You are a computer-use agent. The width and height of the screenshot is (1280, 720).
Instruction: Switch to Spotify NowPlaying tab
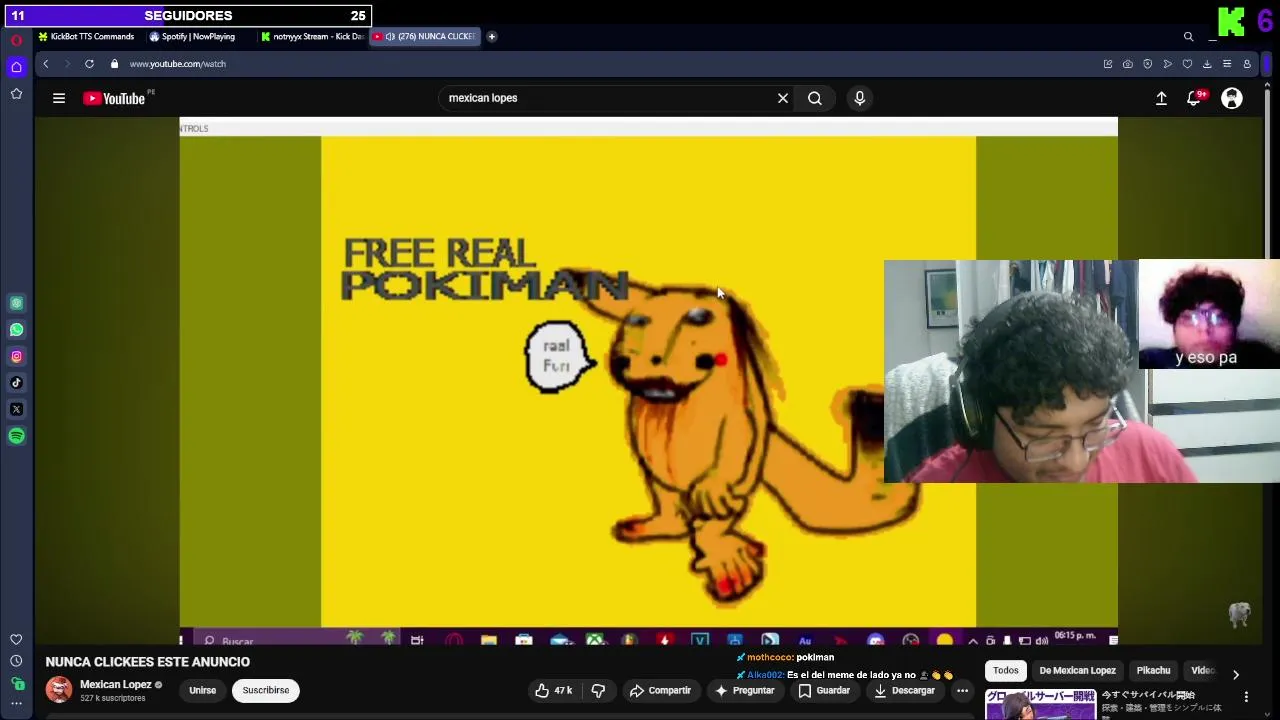point(194,36)
